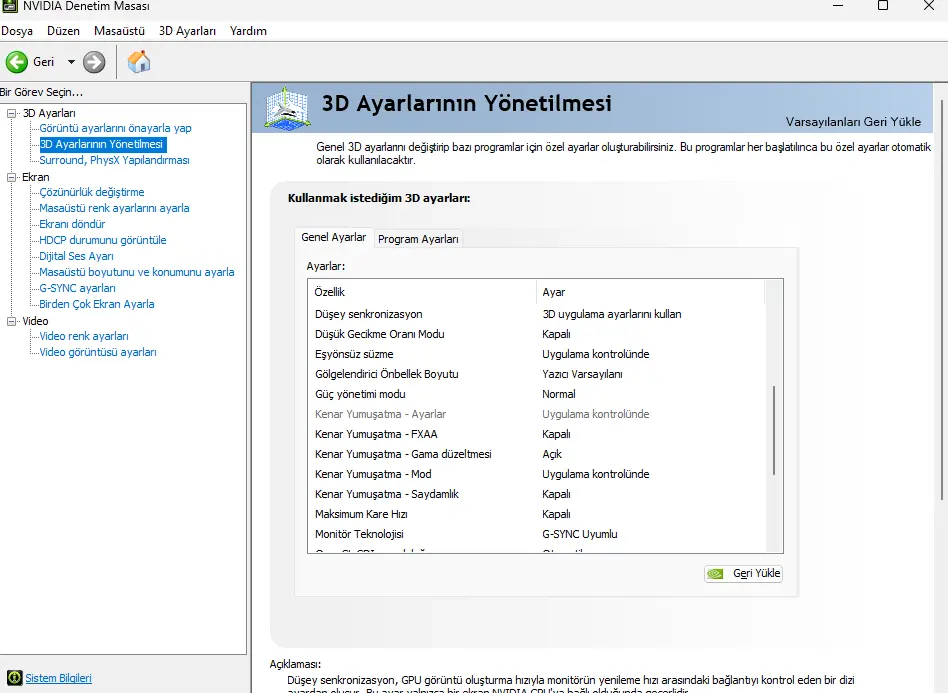Screen dimensions: 948x693
Task: Open Video görüntüsü ayarları
Action: (x=98, y=352)
